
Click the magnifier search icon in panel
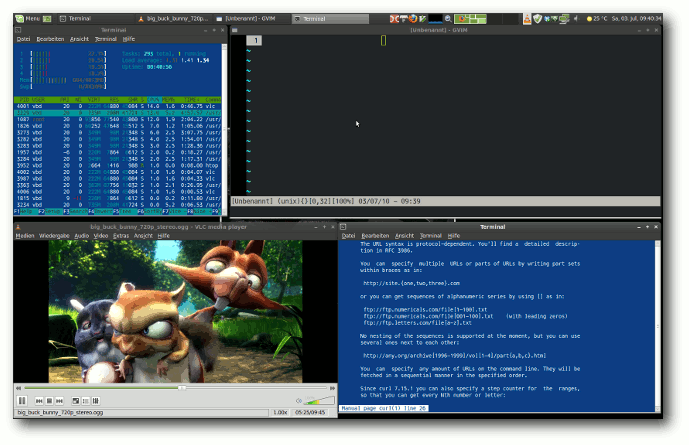point(448,18)
